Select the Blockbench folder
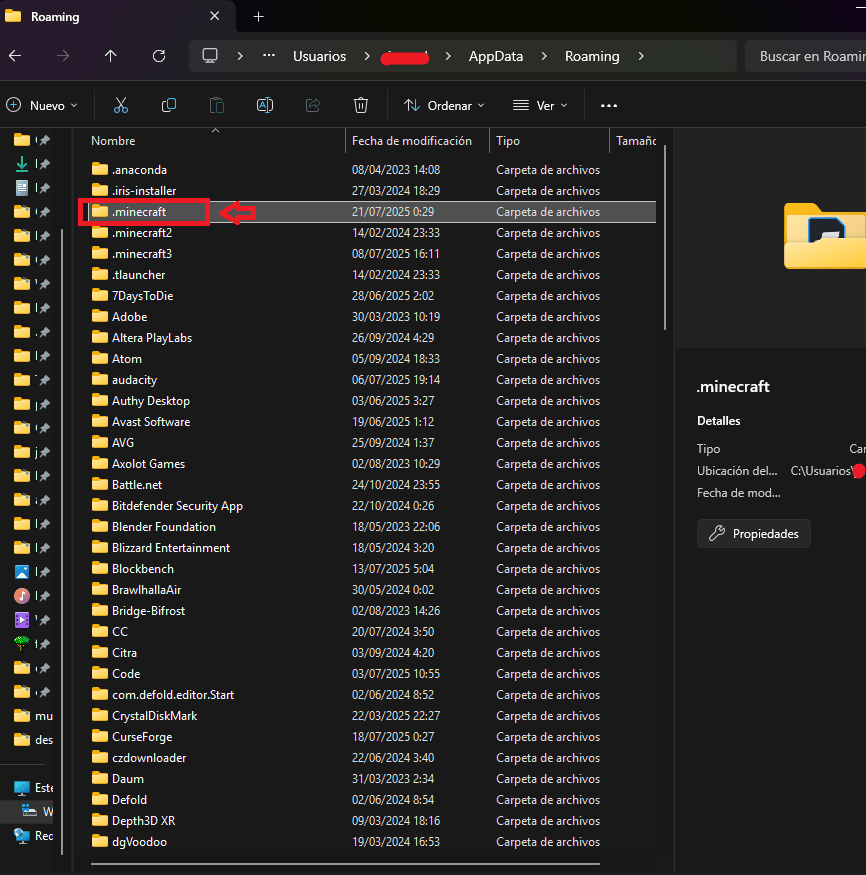 coord(143,568)
